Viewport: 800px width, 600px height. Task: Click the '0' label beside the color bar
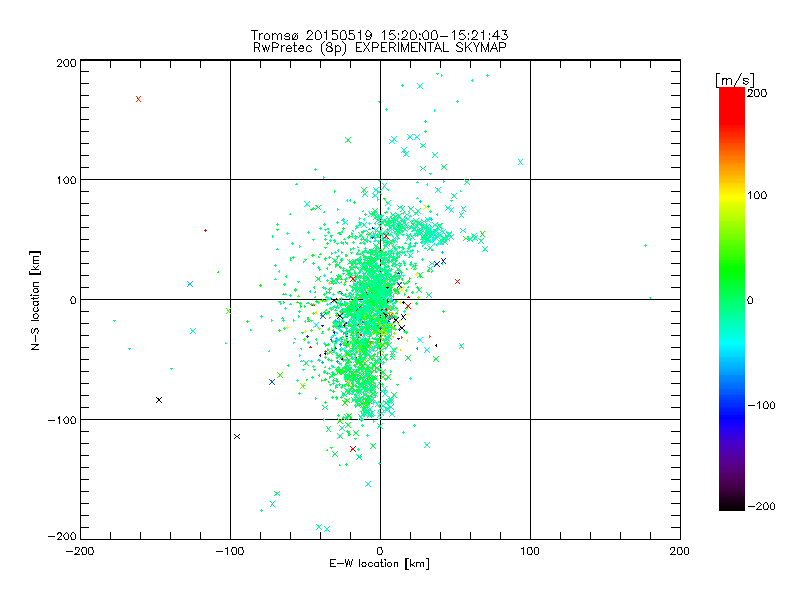pos(750,300)
